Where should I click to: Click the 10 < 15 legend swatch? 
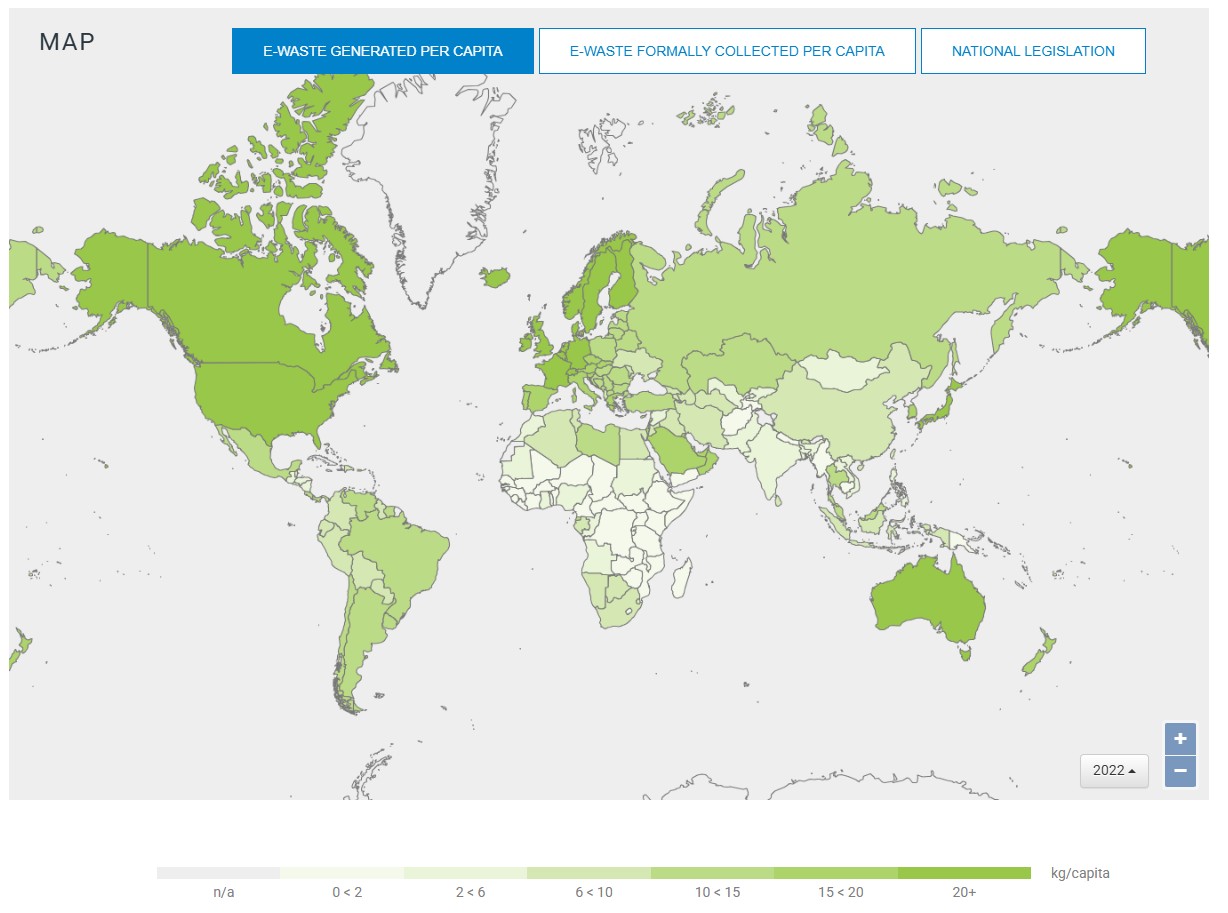(x=712, y=873)
